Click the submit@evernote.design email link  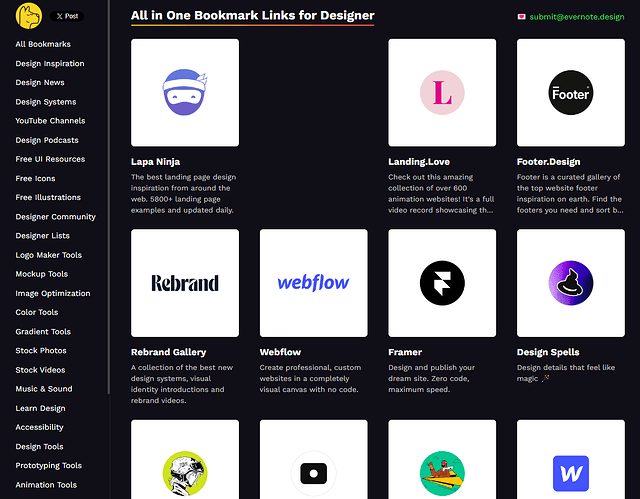[x=577, y=17]
